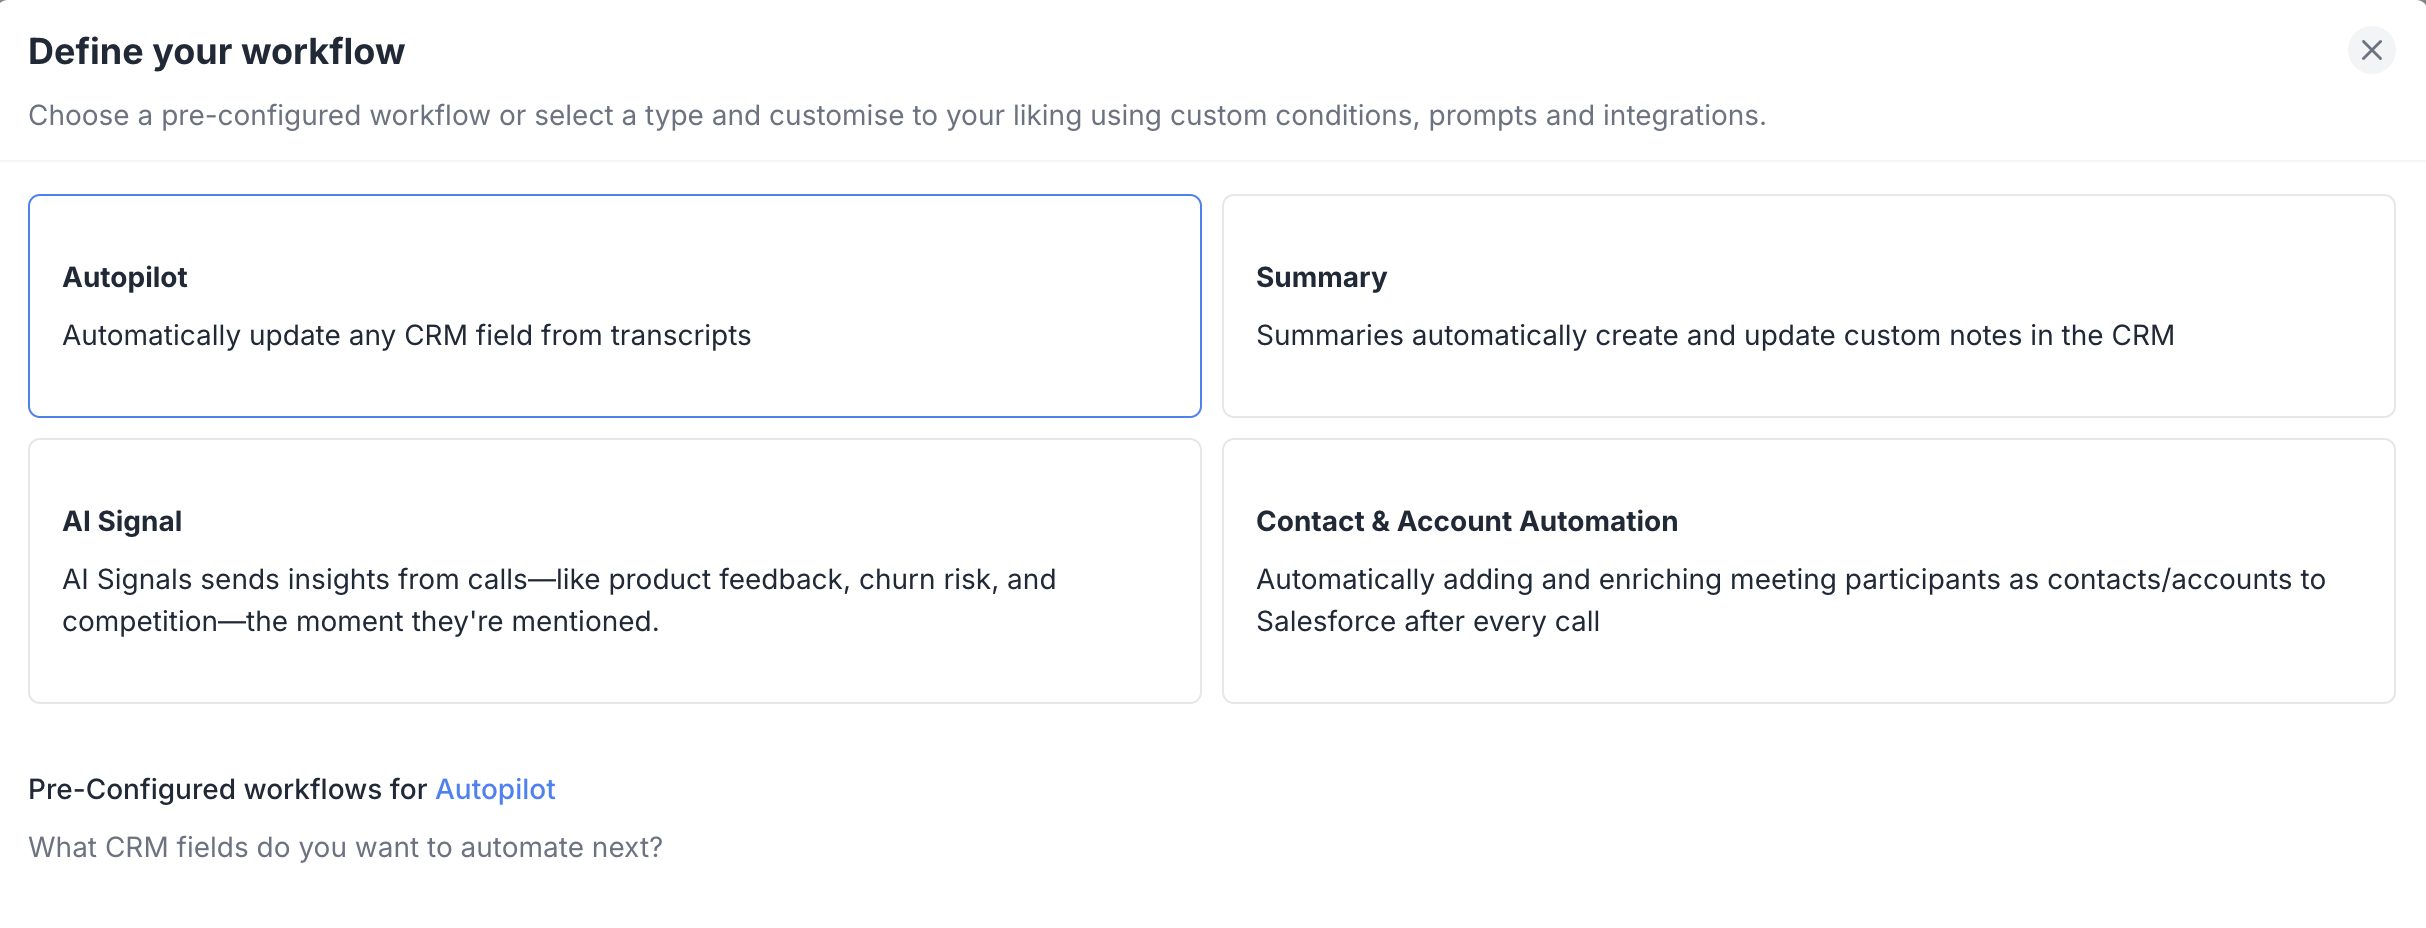Open the blue Autopilot link
Viewport: 2426px width, 928px height.
(x=495, y=789)
